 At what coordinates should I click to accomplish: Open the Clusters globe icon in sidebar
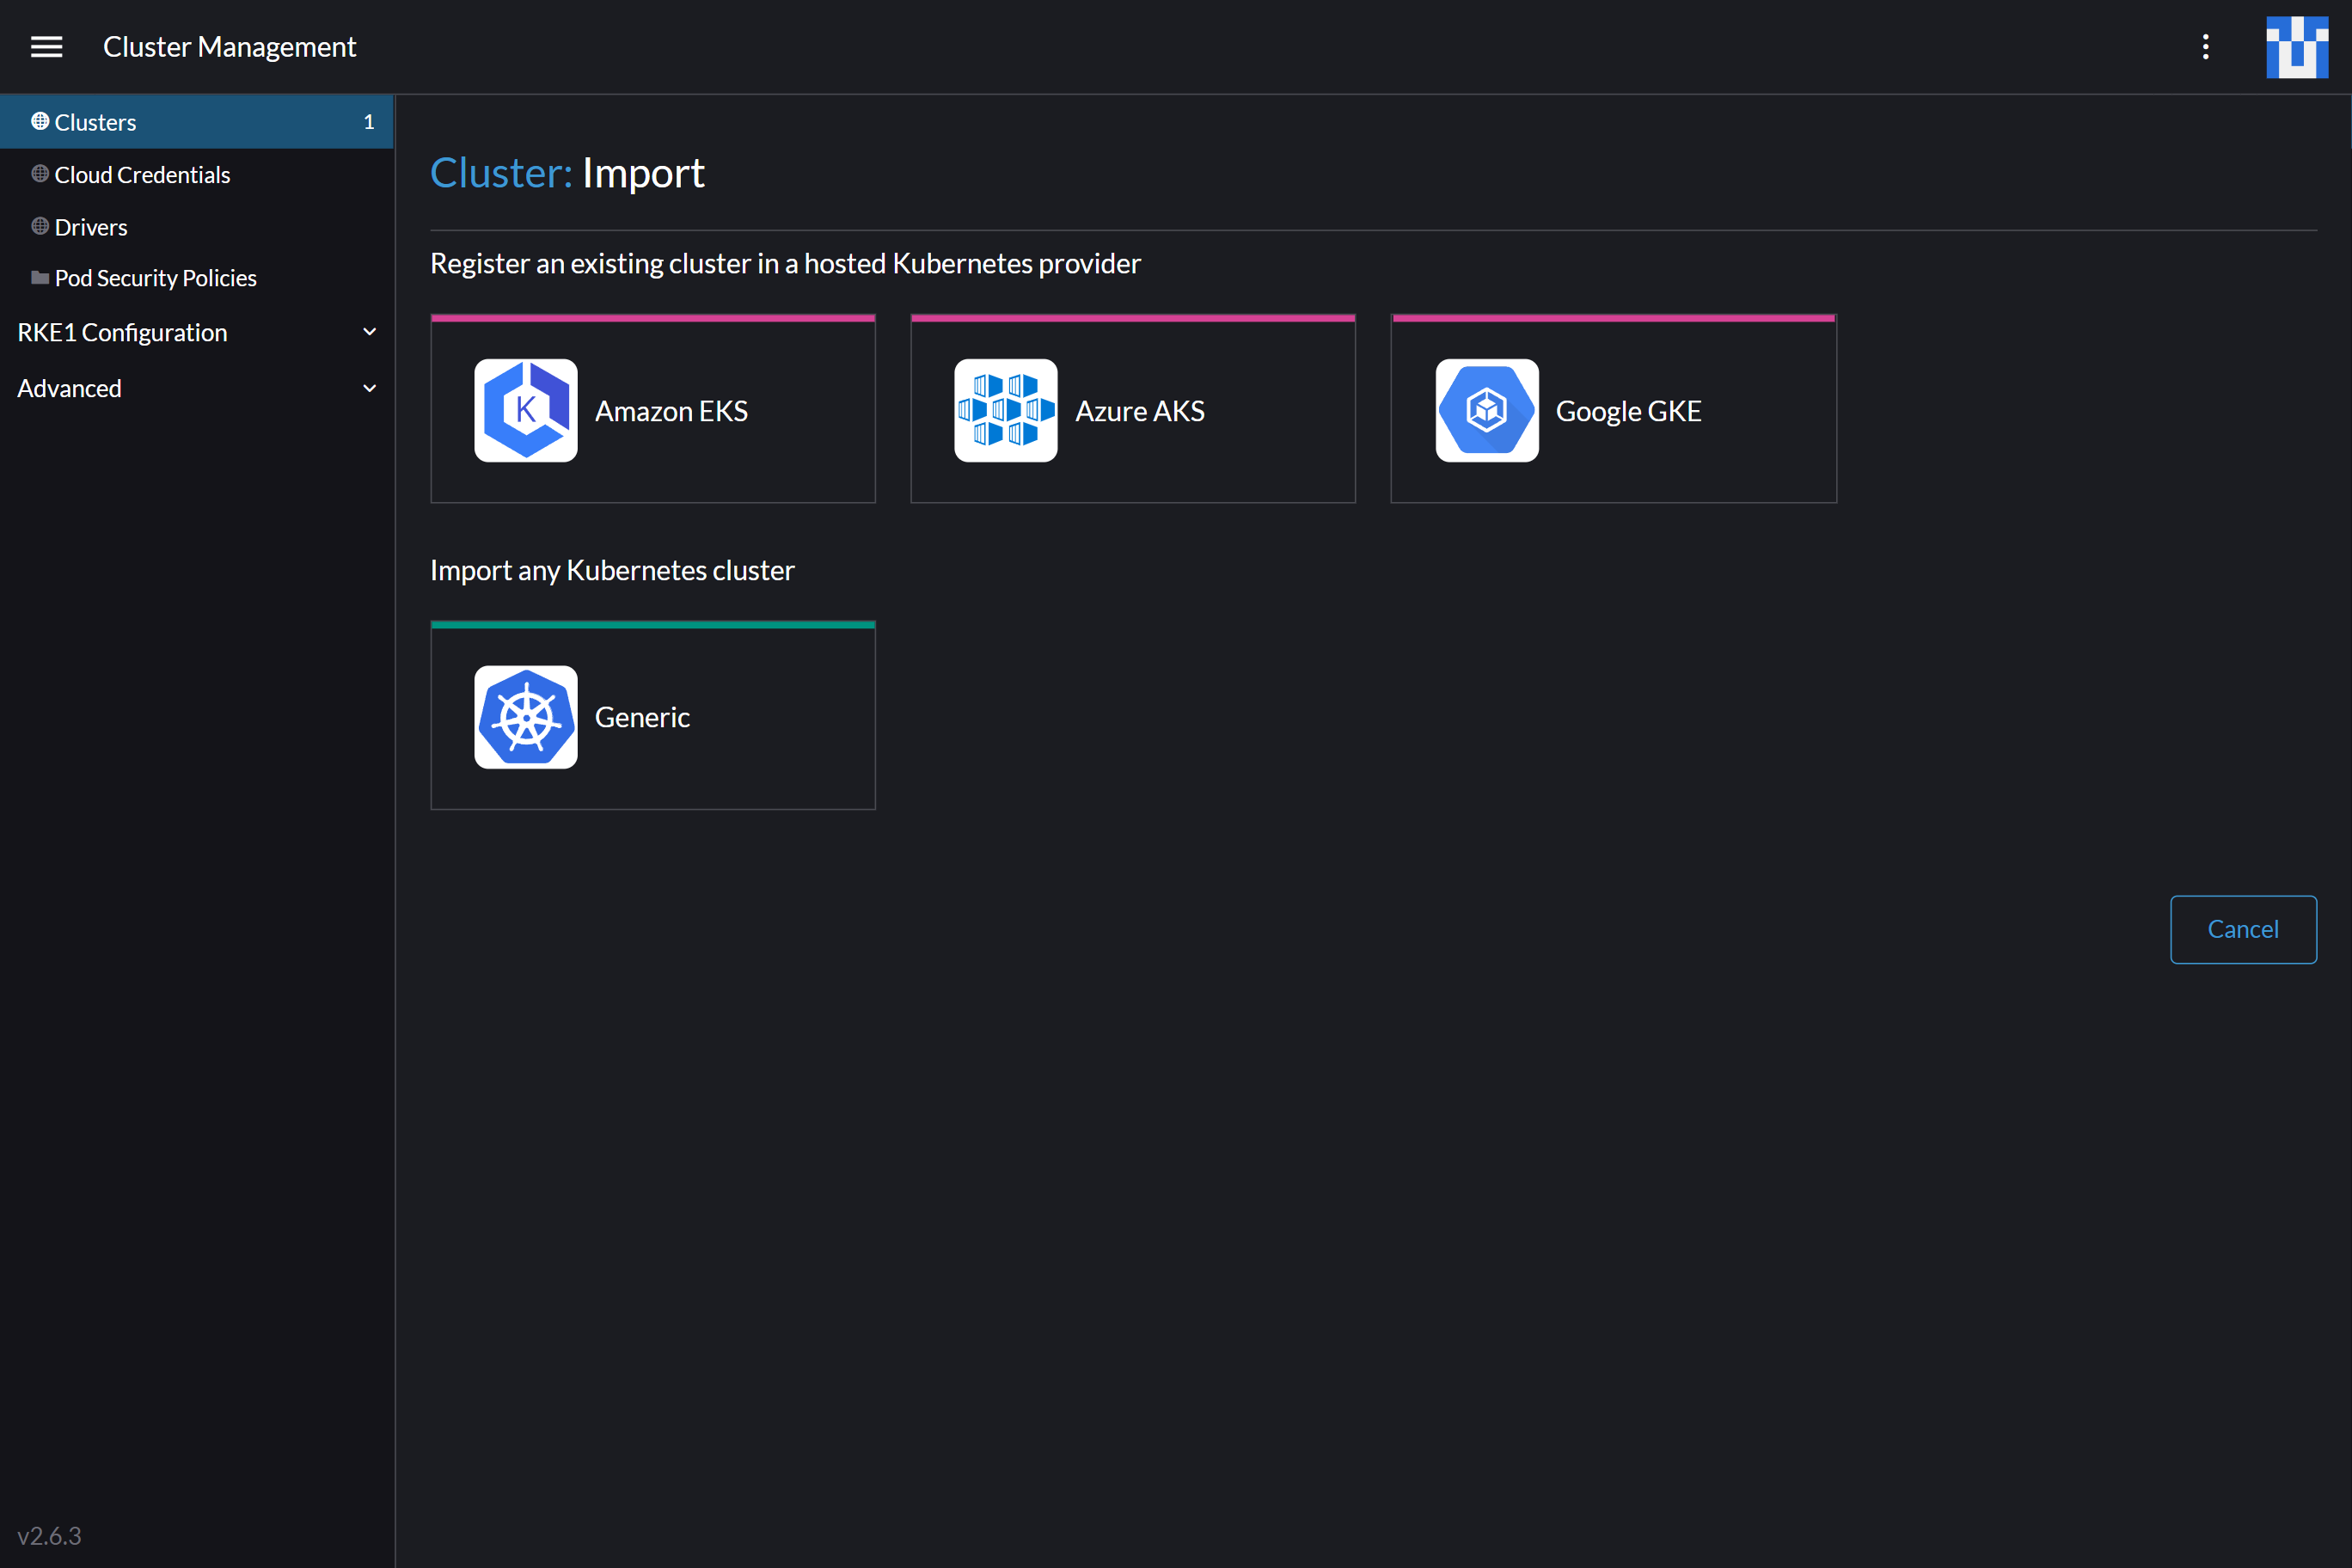pos(40,121)
